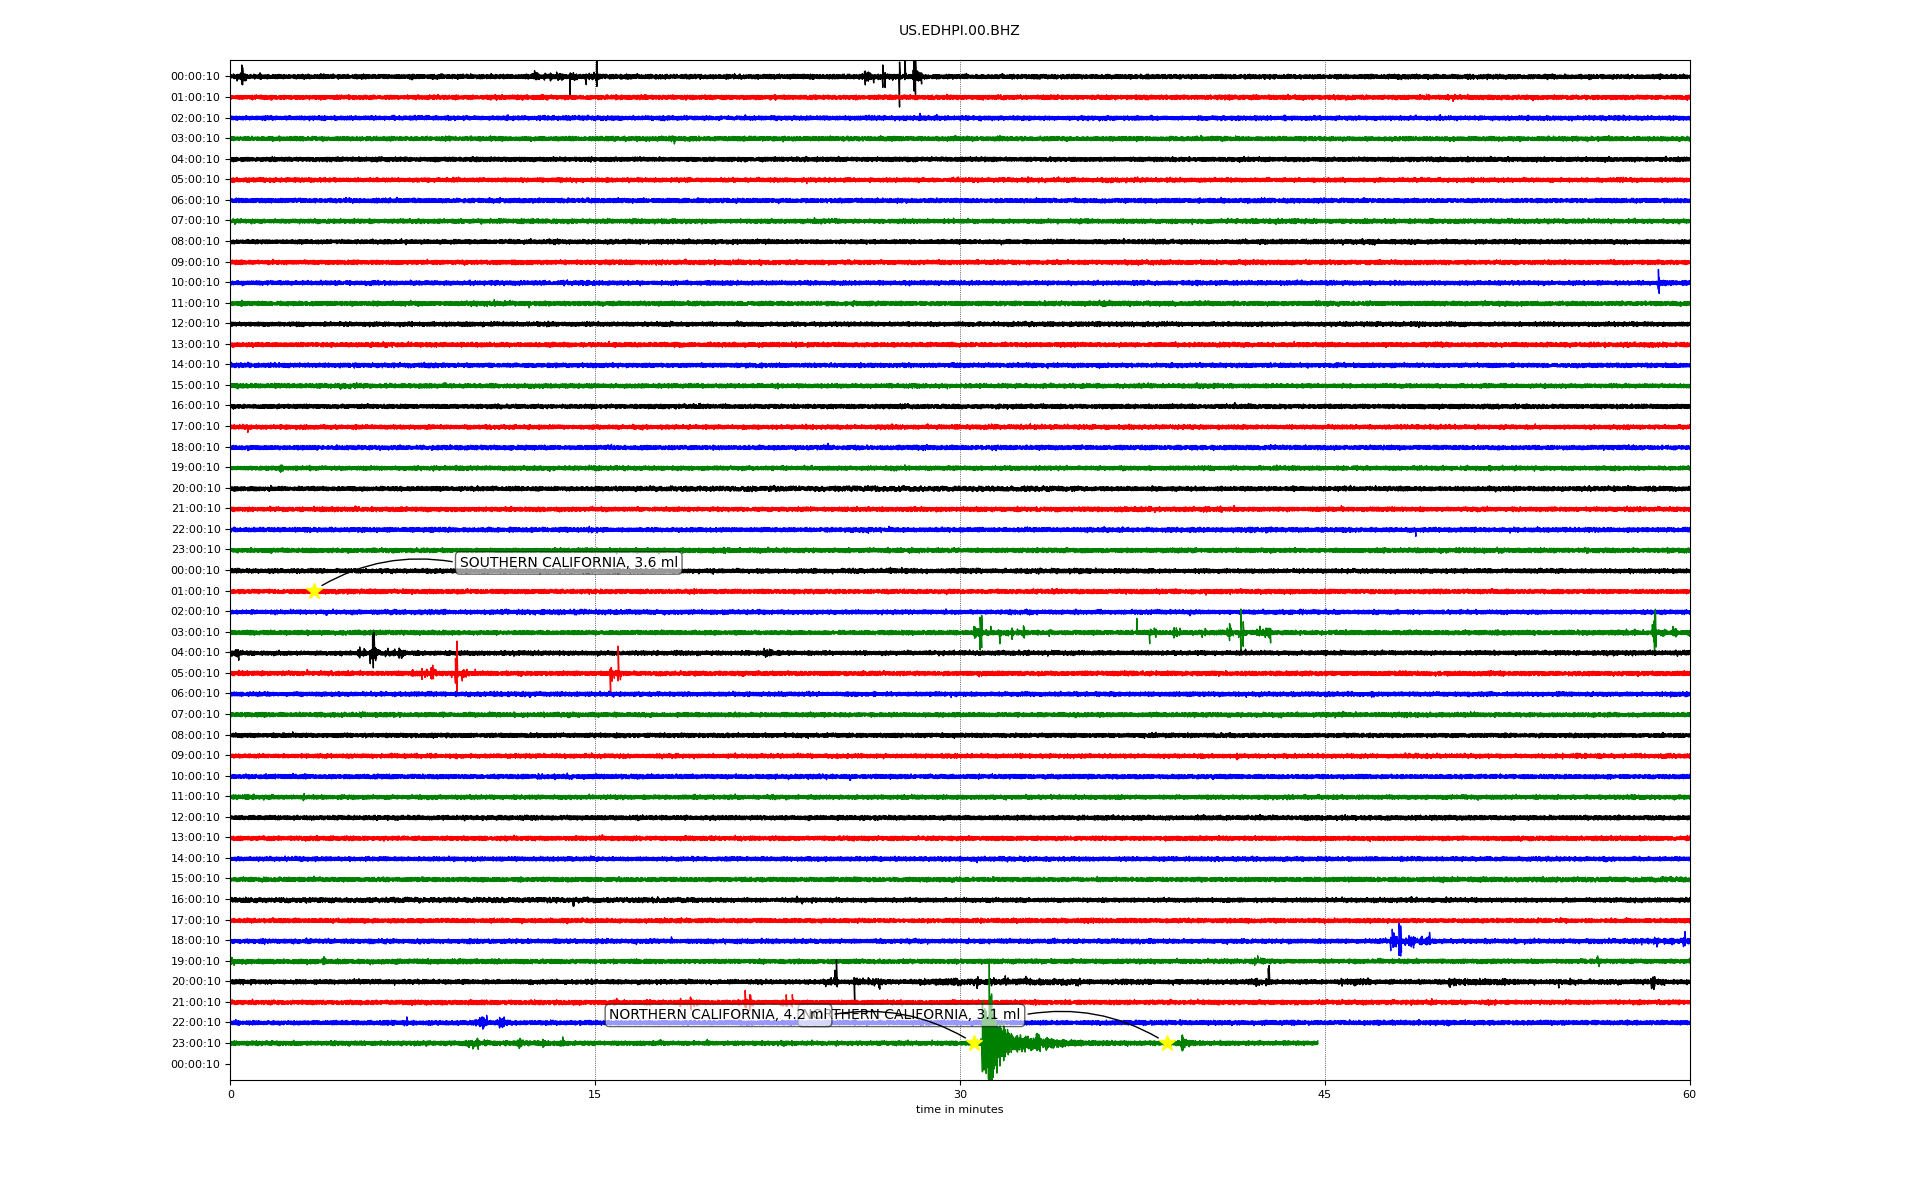The width and height of the screenshot is (1920, 1200).
Task: Click the US.EDHPI.00.BHZ plot title
Action: (958, 31)
